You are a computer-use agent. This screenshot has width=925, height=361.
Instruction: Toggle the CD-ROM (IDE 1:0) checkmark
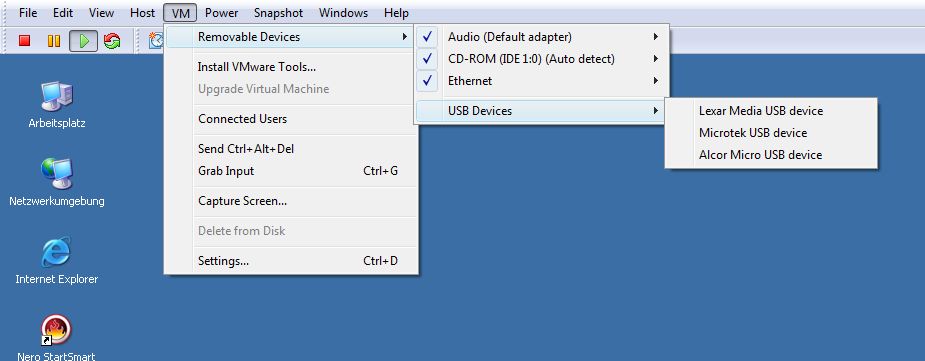[x=428, y=59]
